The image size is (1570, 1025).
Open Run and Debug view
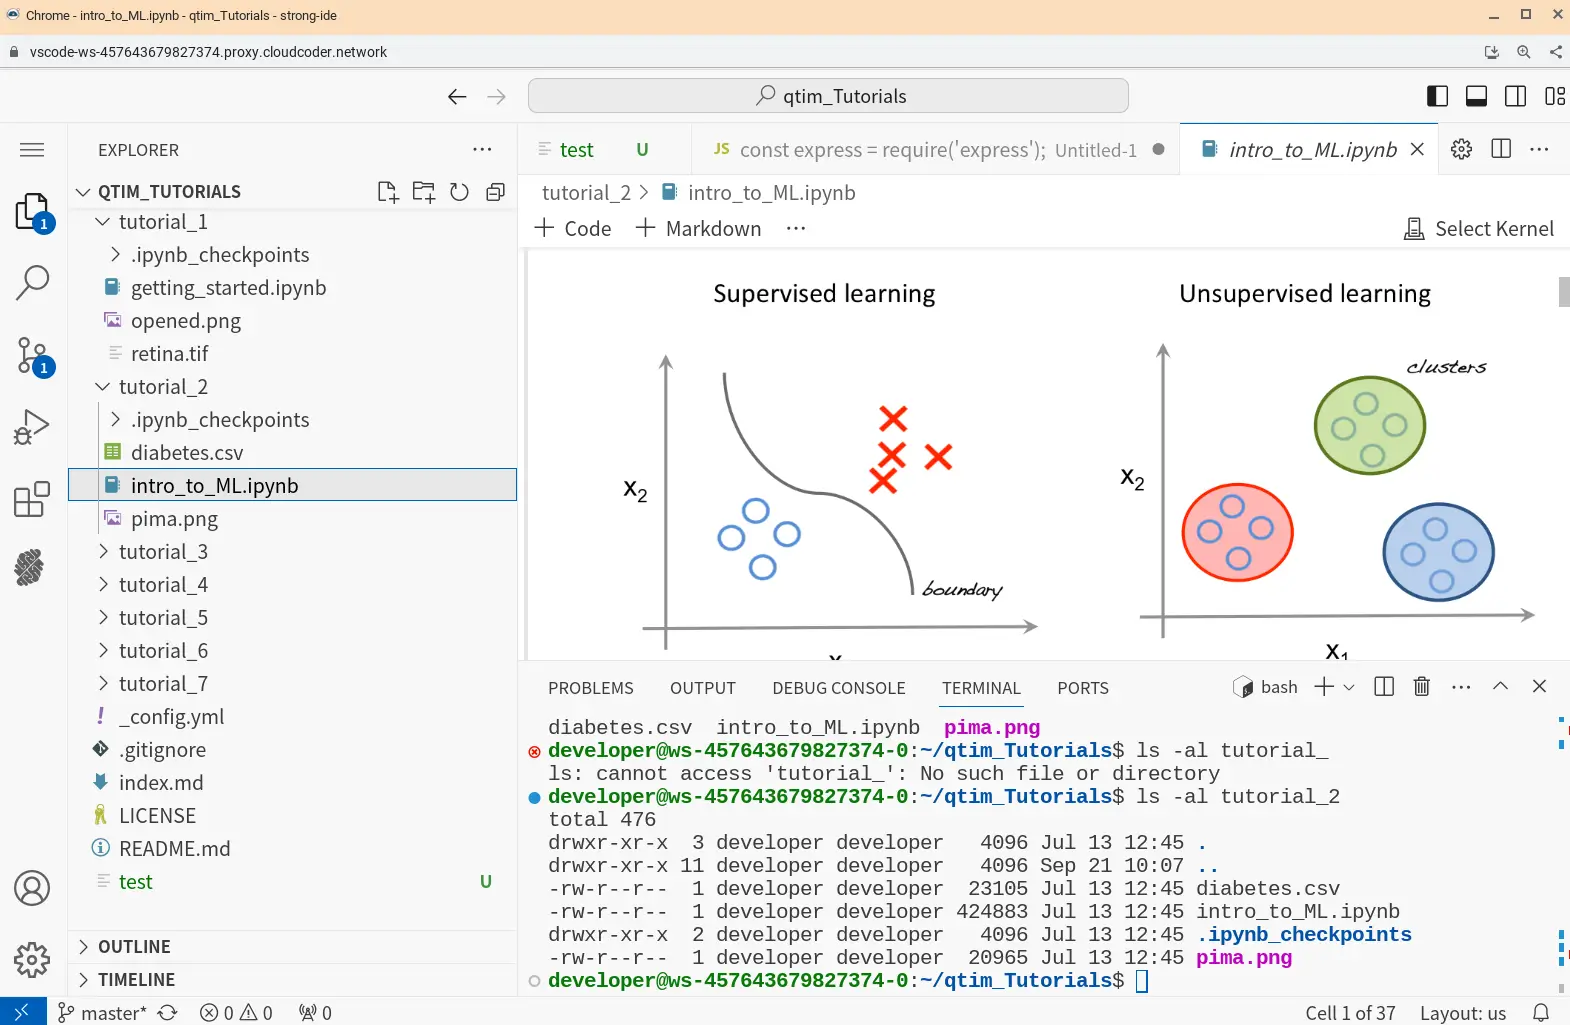(x=32, y=427)
